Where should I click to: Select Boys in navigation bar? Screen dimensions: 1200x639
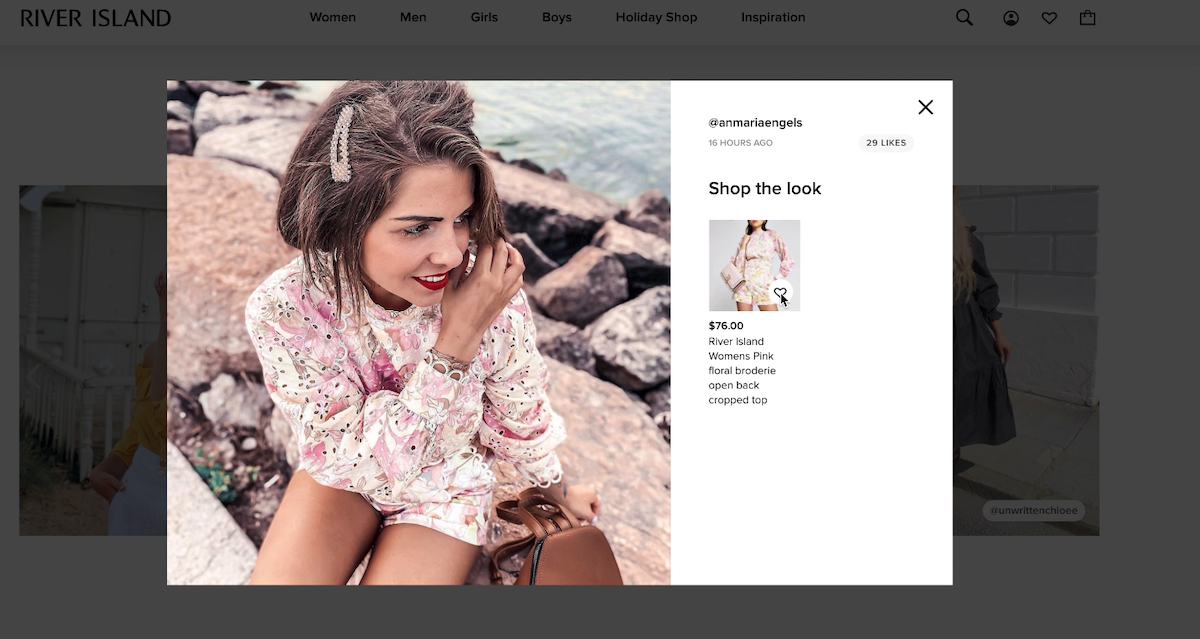(x=557, y=17)
